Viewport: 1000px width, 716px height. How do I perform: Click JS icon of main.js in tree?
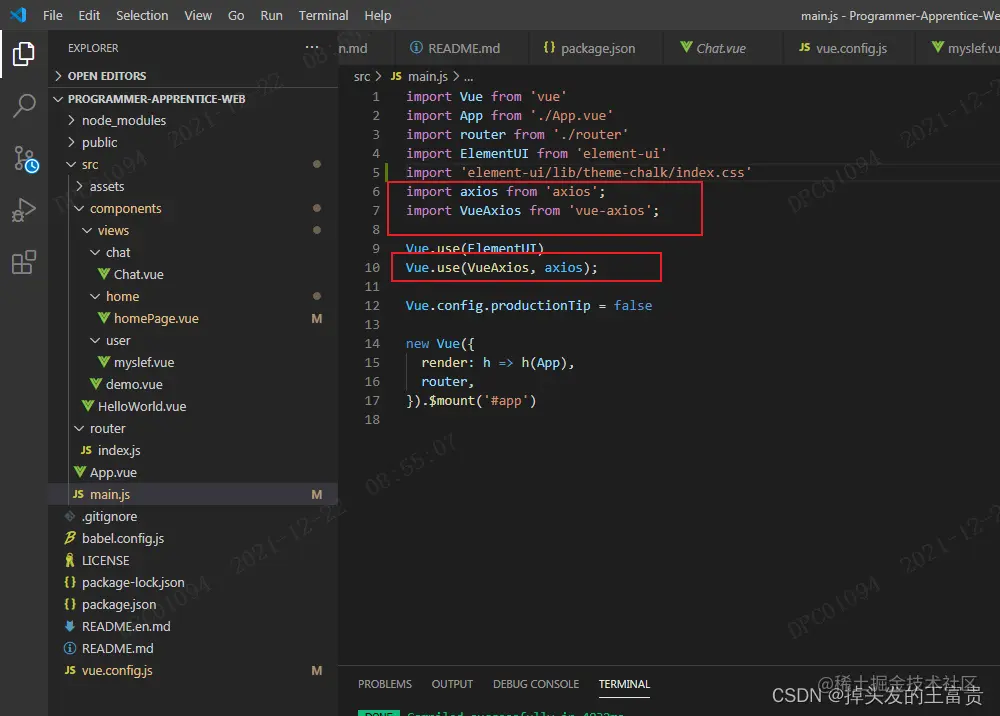tap(78, 494)
